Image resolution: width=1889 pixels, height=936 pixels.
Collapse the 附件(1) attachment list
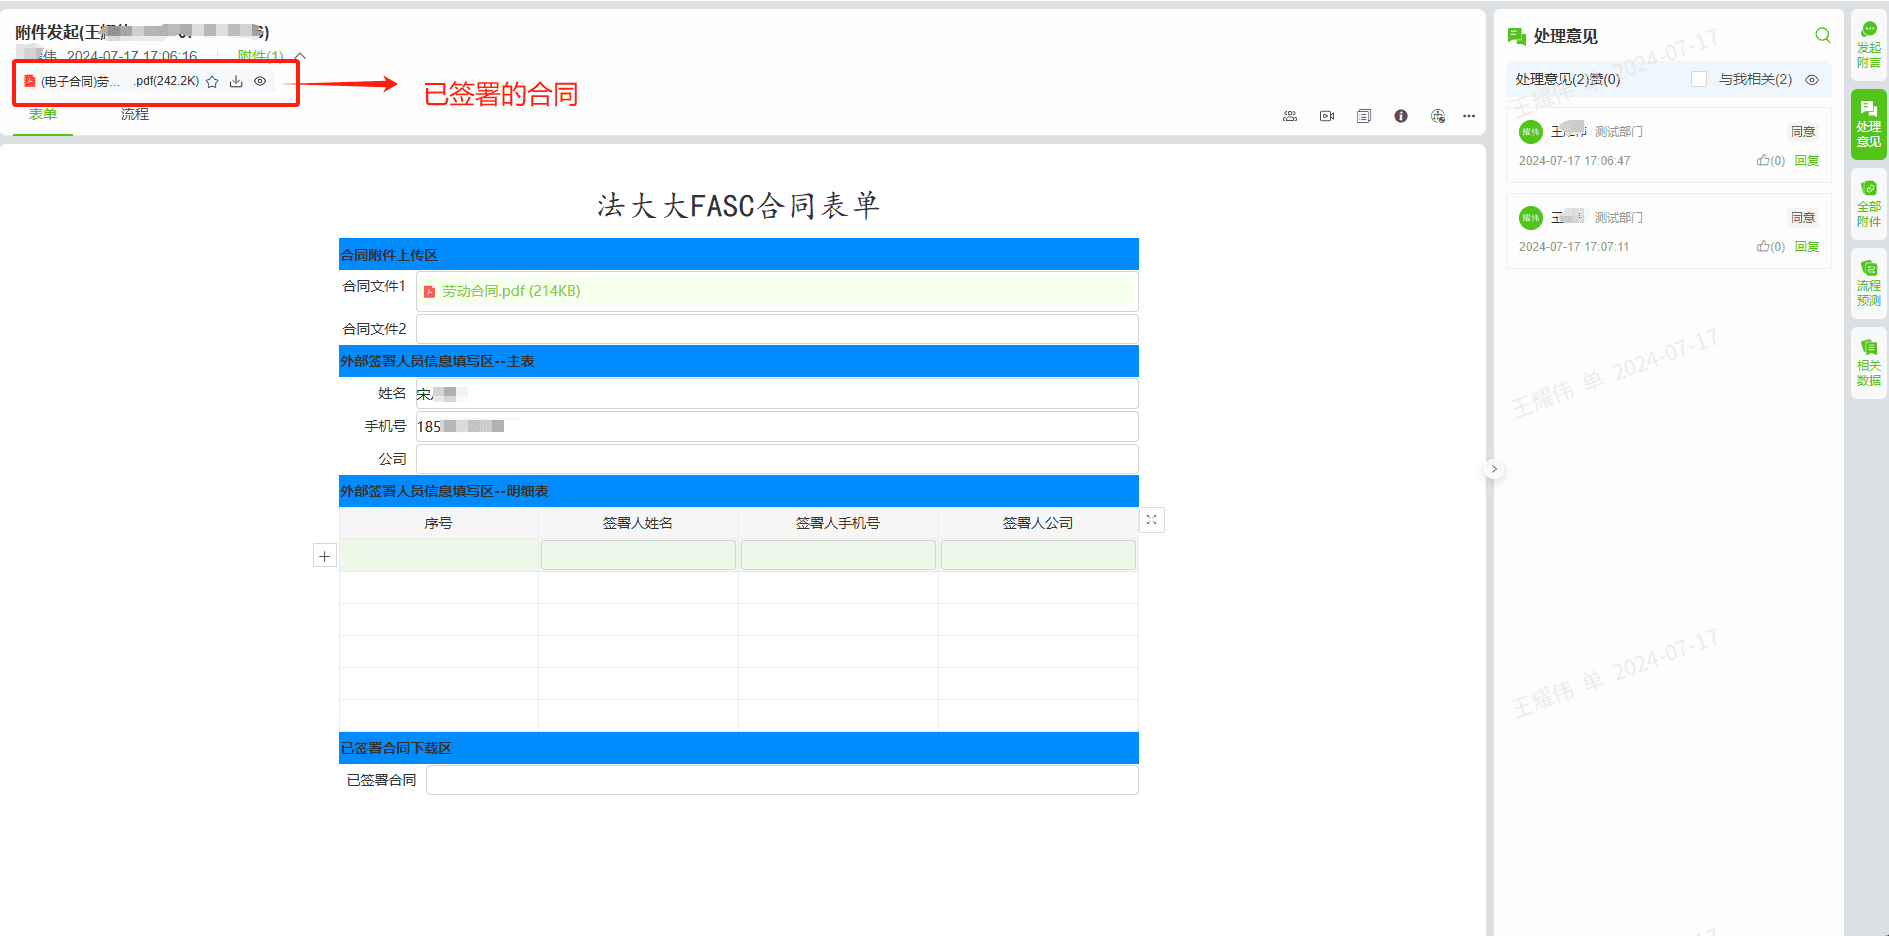point(300,56)
